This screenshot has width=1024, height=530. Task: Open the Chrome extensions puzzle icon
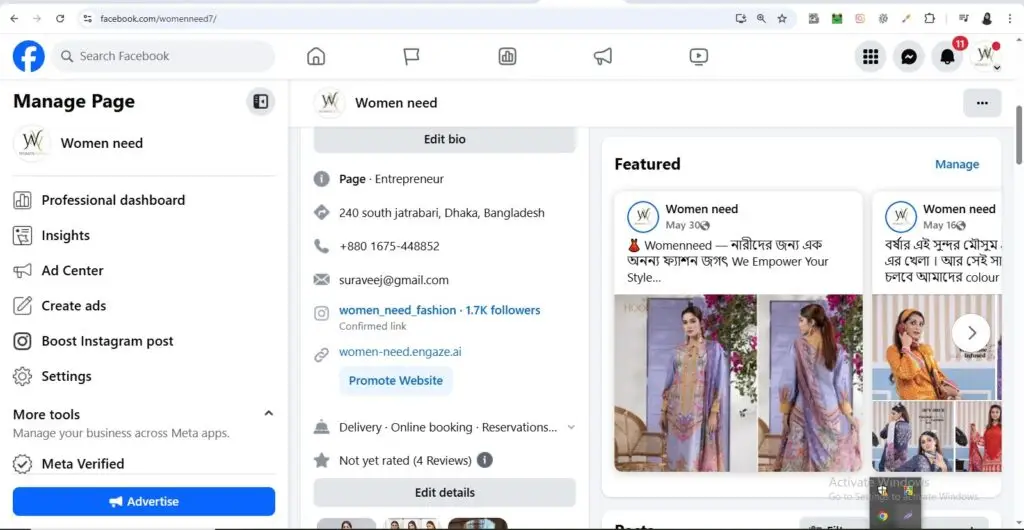click(929, 19)
